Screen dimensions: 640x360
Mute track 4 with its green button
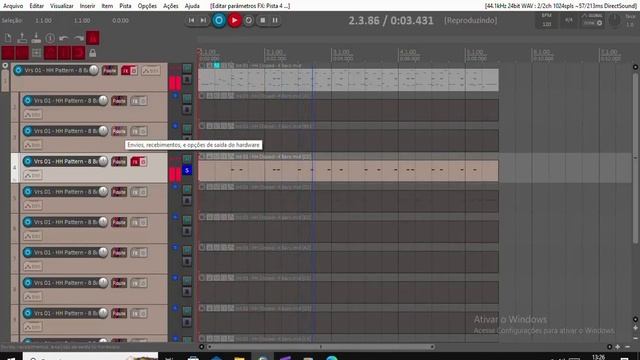(x=187, y=159)
